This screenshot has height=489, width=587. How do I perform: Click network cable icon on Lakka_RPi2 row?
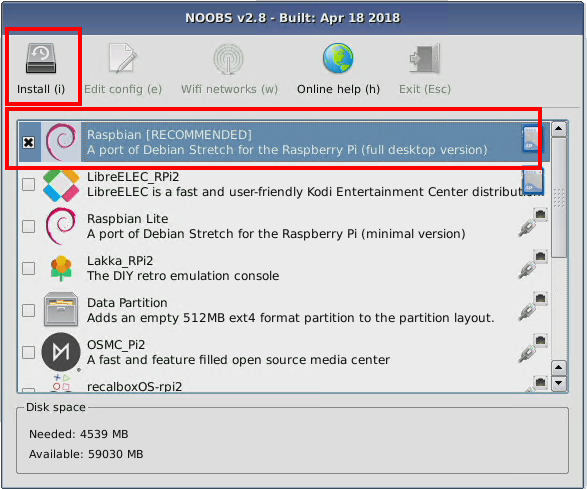click(x=533, y=264)
